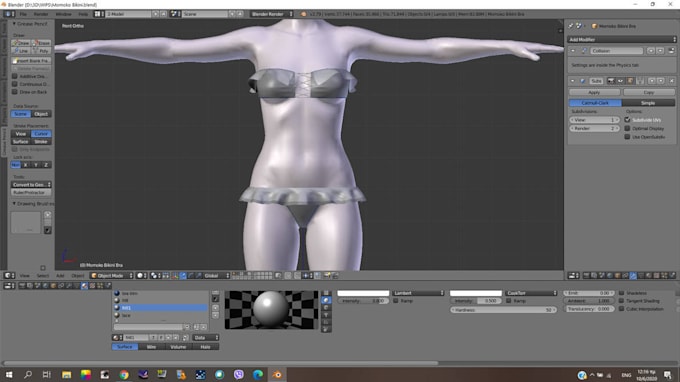This screenshot has height=382, width=680.
Task: Select the Erase grease pencil tool
Action: [41, 43]
